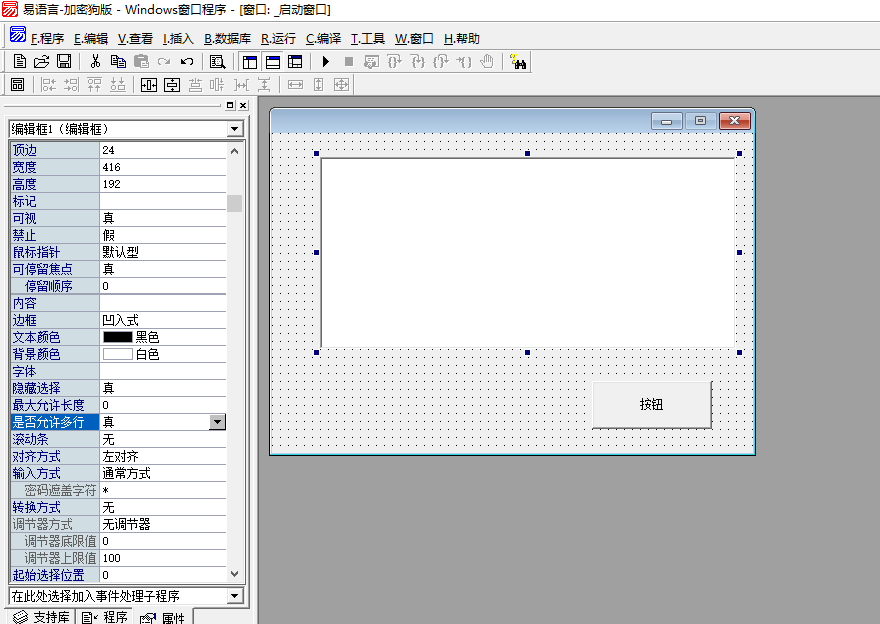Center component horizontally in window
This screenshot has width=880, height=624.
pos(149,85)
